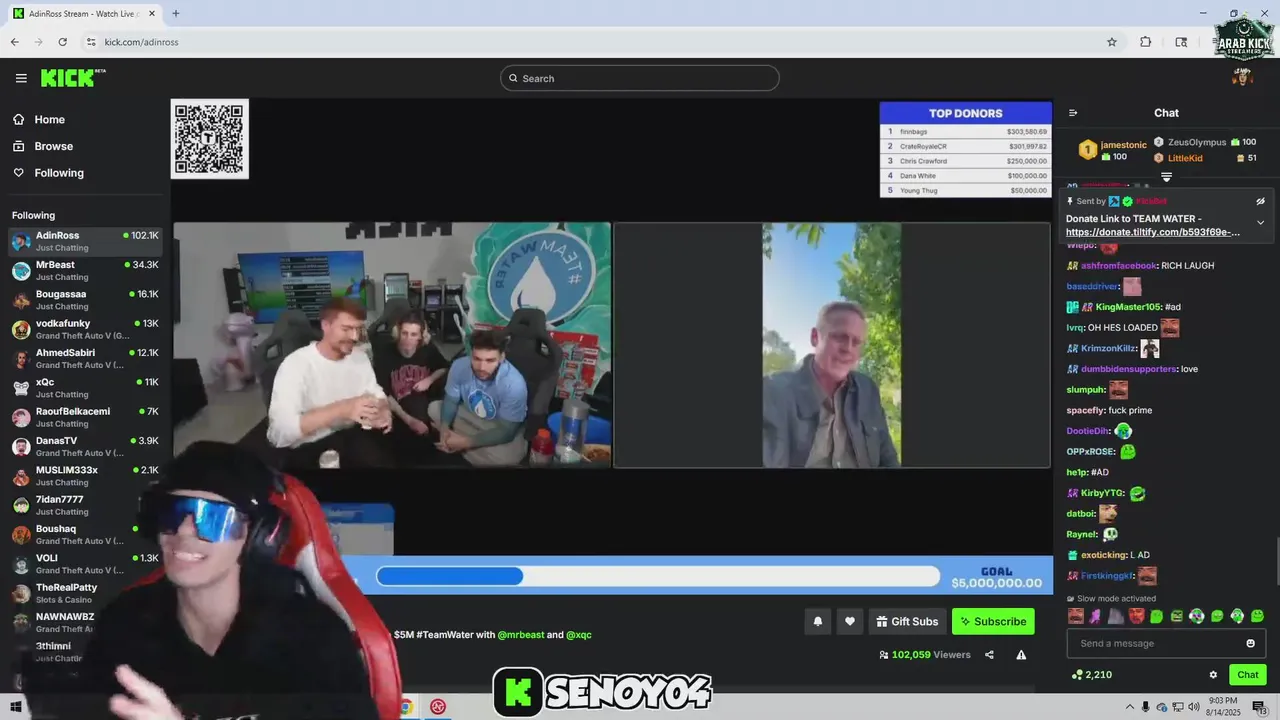The height and width of the screenshot is (720, 1280).
Task: Click the user avatar in the top right
Action: 1243,77
